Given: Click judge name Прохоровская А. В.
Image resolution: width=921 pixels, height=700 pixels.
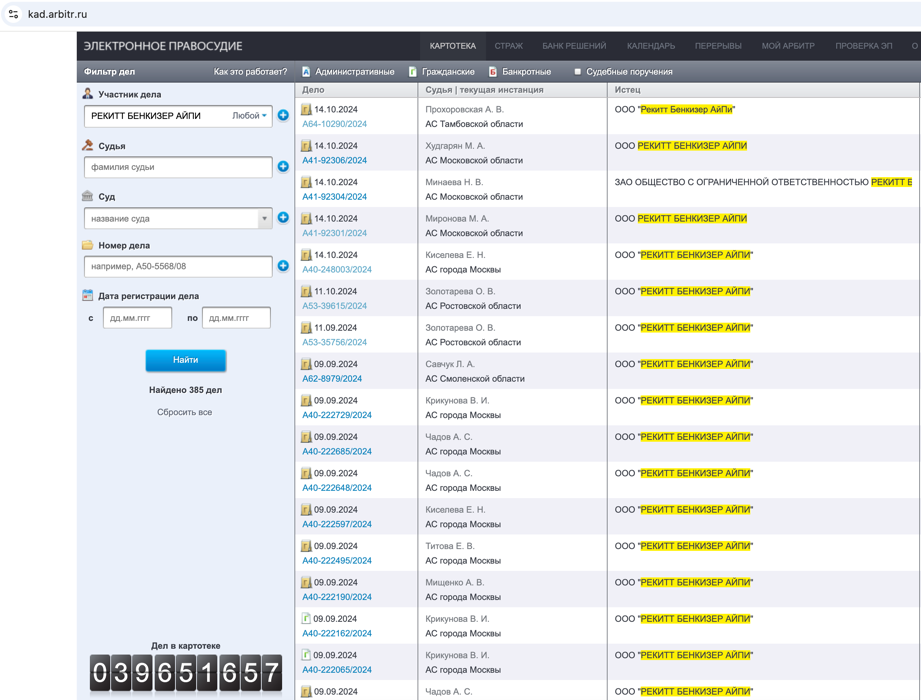Looking at the screenshot, I should point(464,109).
